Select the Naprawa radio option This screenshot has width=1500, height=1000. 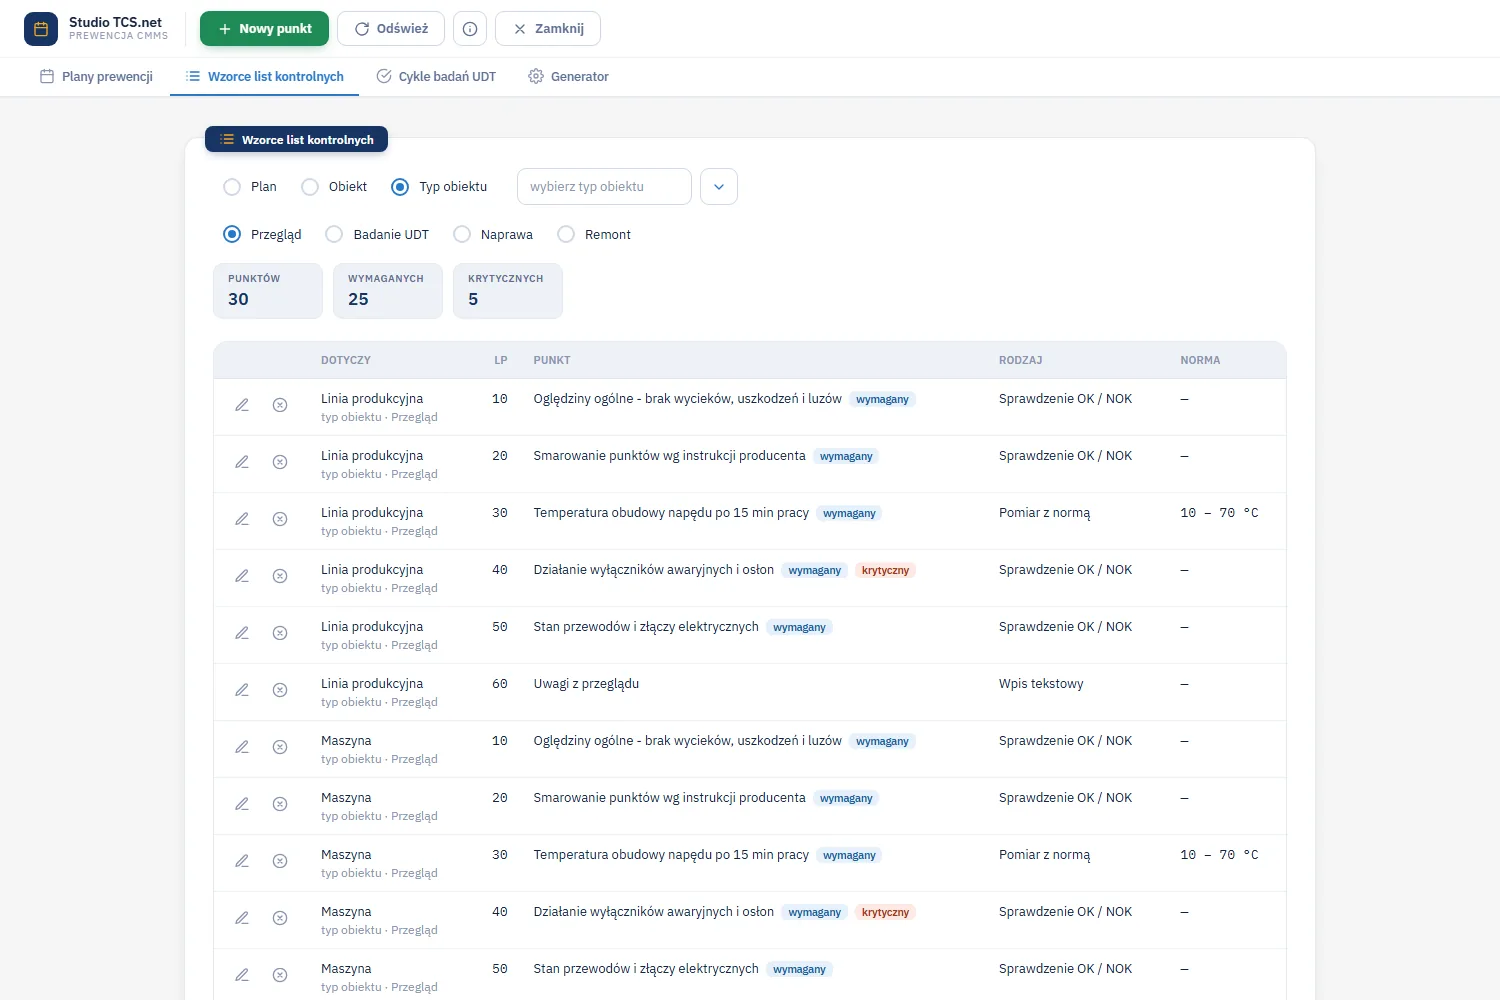coord(462,234)
